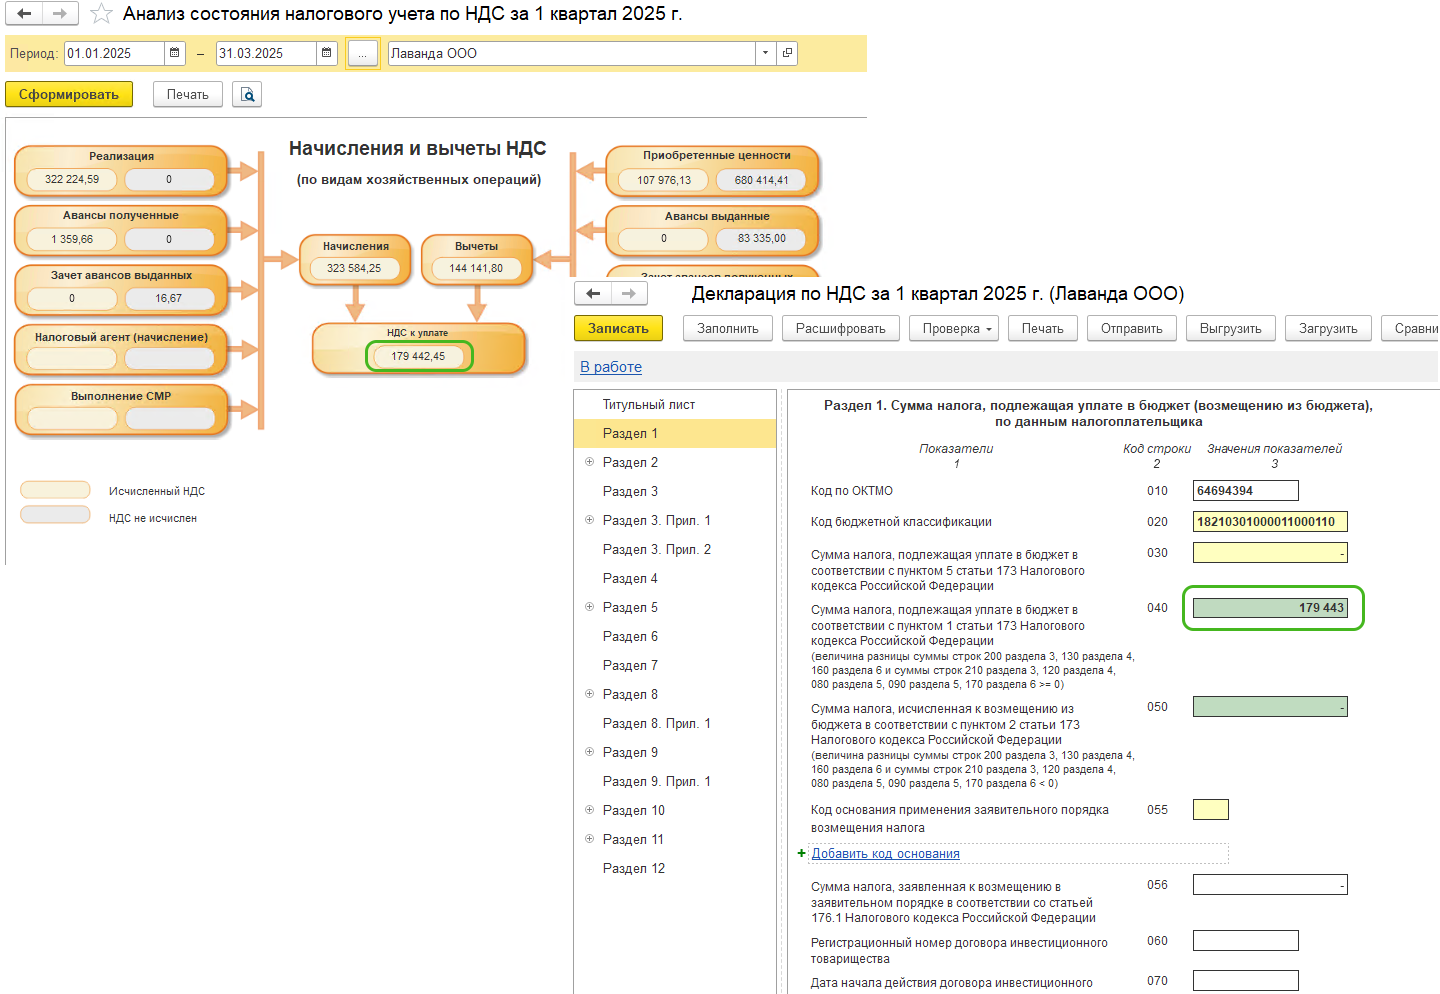Click the green plus before Добавить код основания
1440x994 pixels.
point(801,853)
